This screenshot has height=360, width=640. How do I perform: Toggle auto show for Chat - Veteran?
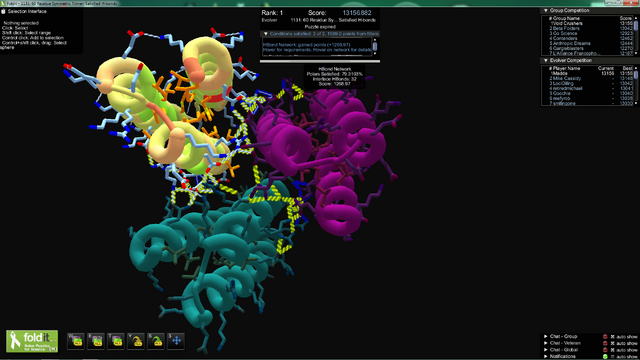[x=612, y=343]
